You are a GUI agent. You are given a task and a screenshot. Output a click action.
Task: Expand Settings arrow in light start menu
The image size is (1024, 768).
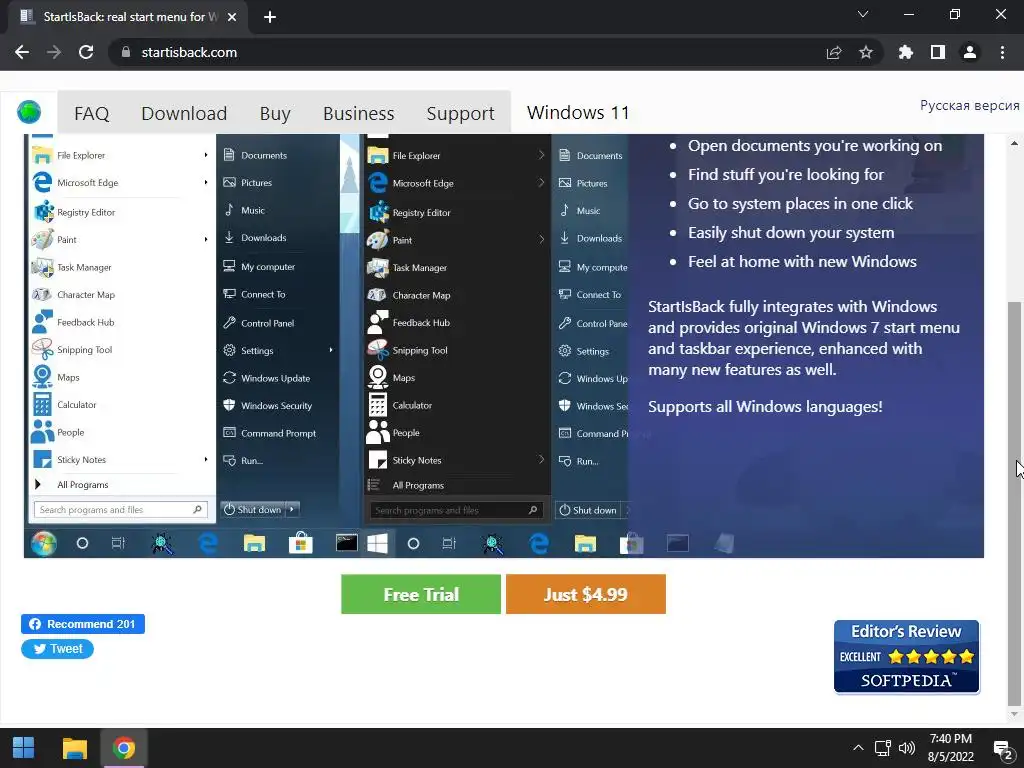tap(331, 351)
